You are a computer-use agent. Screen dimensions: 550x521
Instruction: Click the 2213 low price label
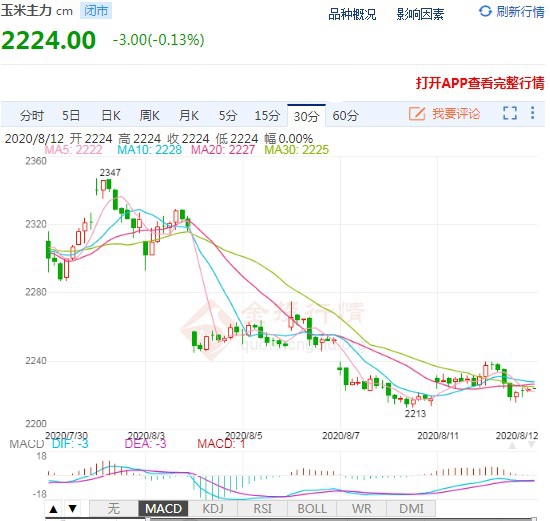pos(415,414)
